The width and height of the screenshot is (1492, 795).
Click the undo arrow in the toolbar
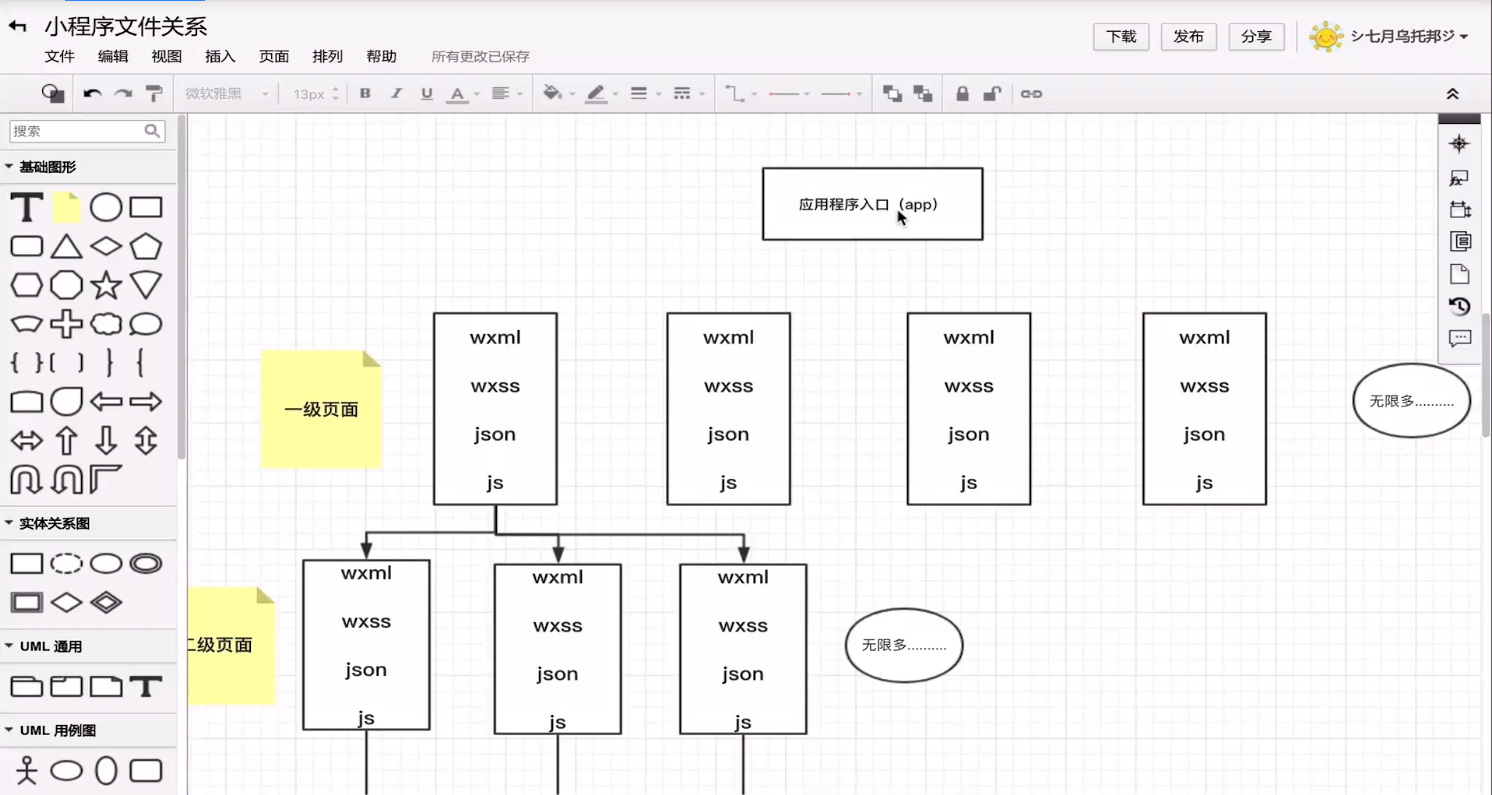coord(92,94)
